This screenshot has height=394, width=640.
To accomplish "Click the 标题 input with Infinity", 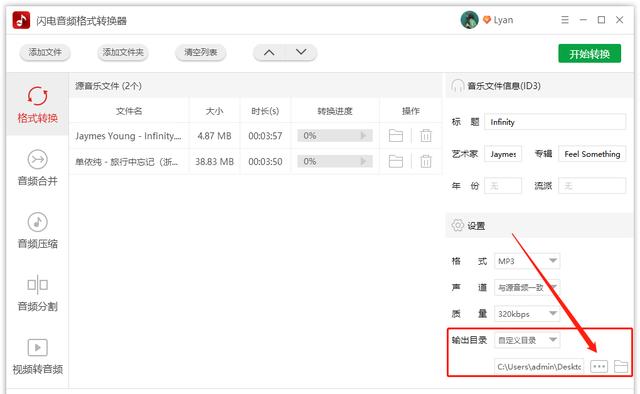I will point(555,122).
